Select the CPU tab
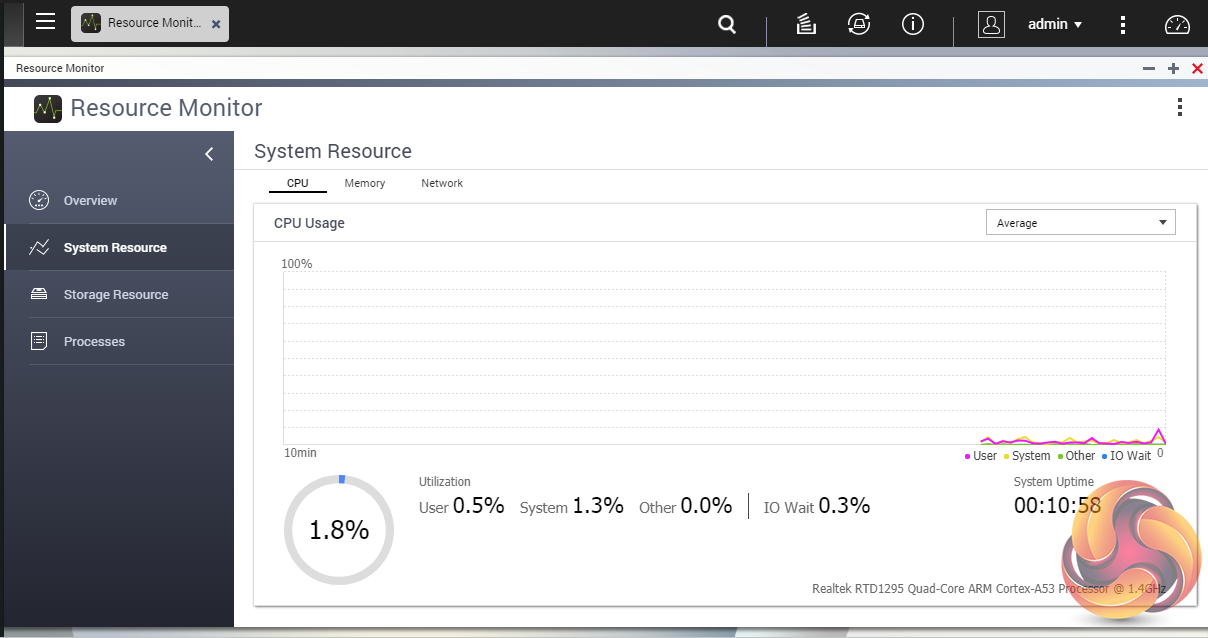The width and height of the screenshot is (1208, 638). point(298,183)
